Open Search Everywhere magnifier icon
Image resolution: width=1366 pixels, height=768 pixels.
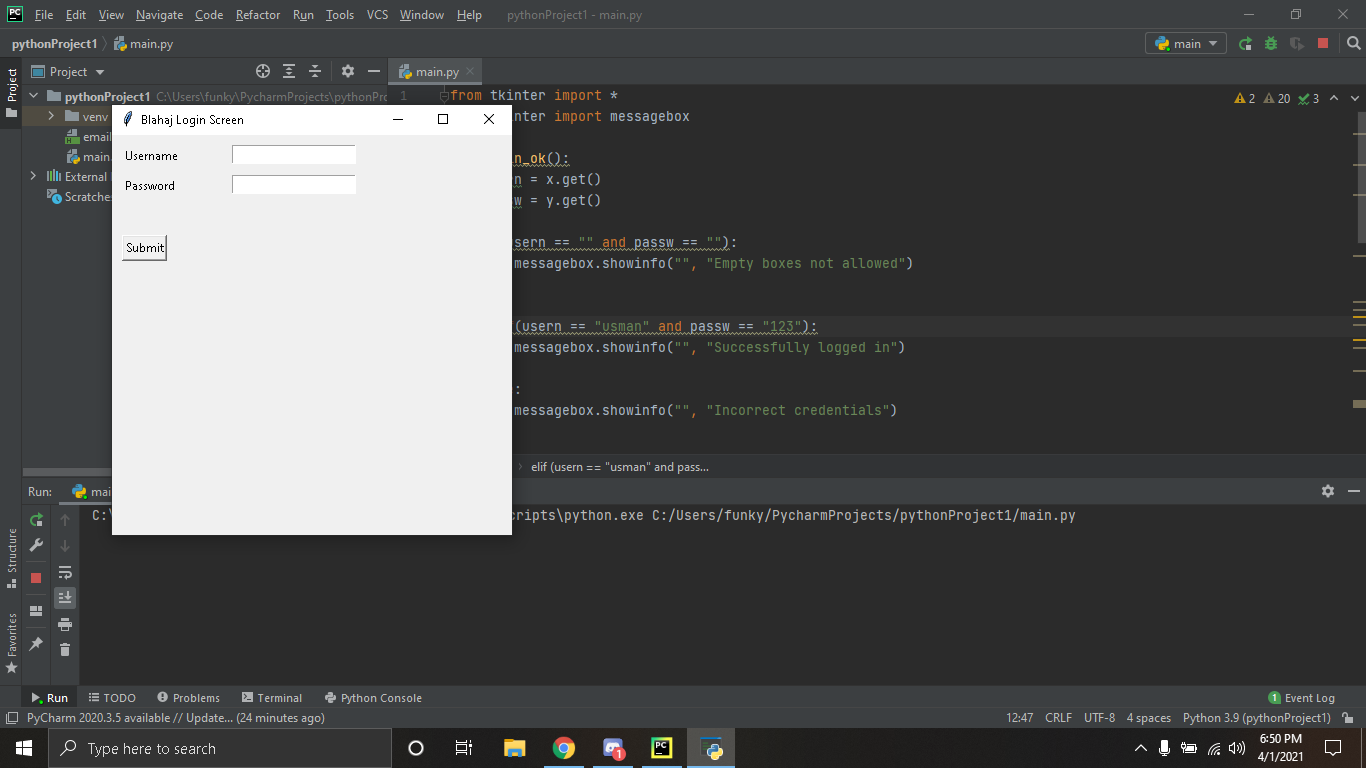click(x=1353, y=44)
